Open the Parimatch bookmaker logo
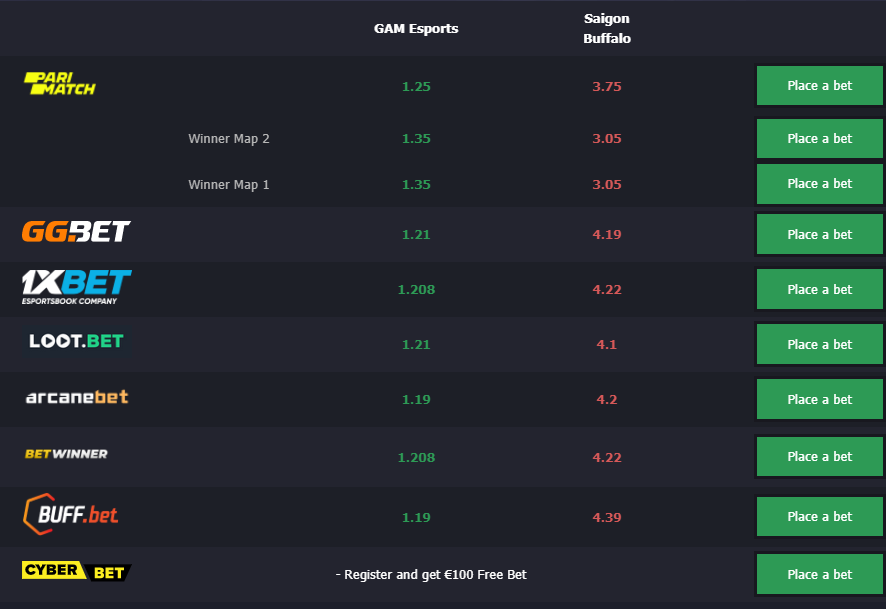 click(60, 84)
